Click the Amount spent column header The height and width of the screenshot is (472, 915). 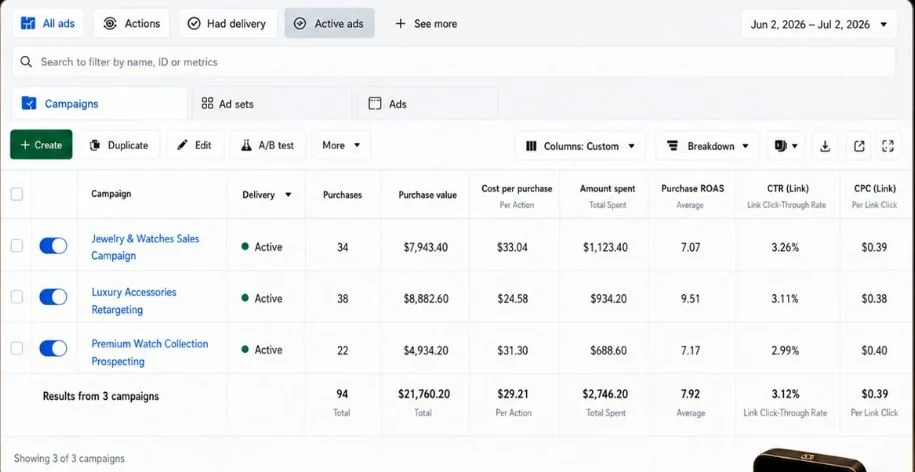pyautogui.click(x=607, y=188)
